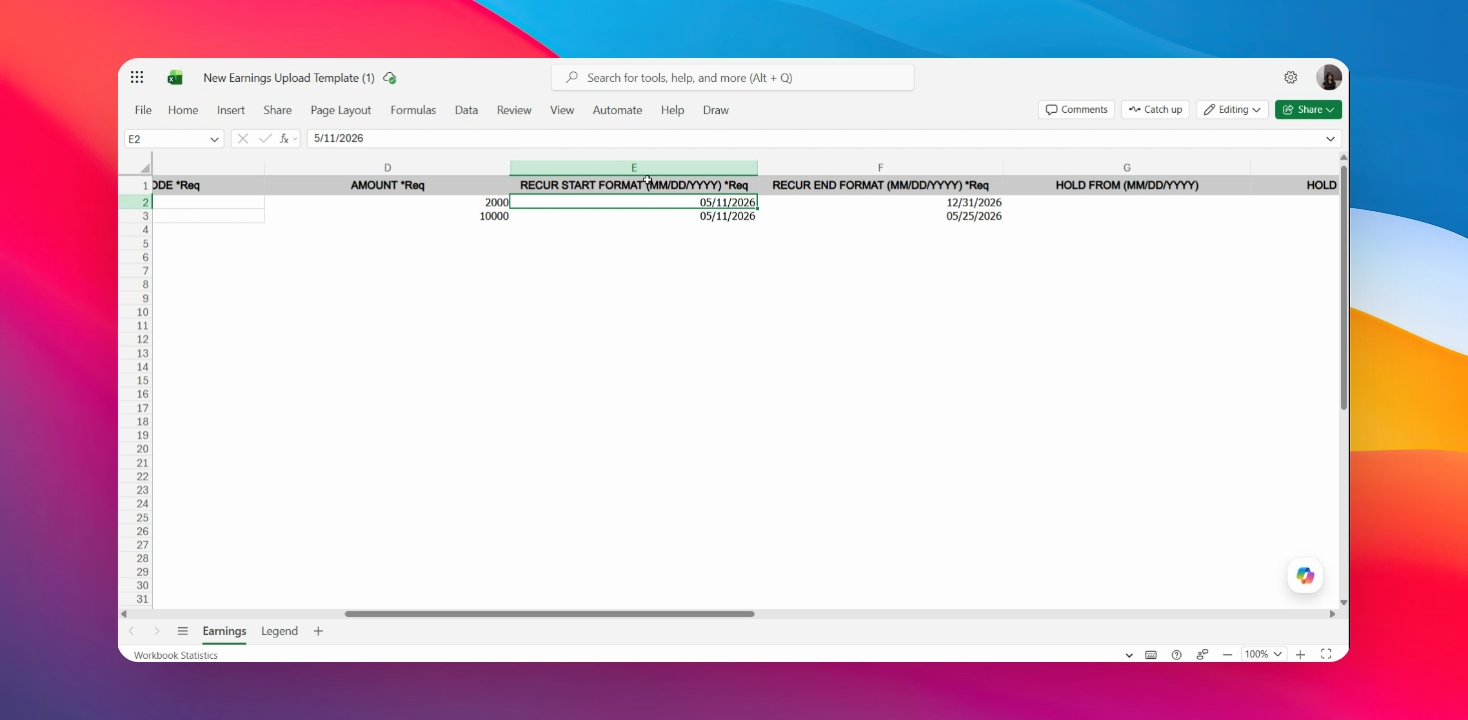Select the cell with amount 10000

[387, 216]
